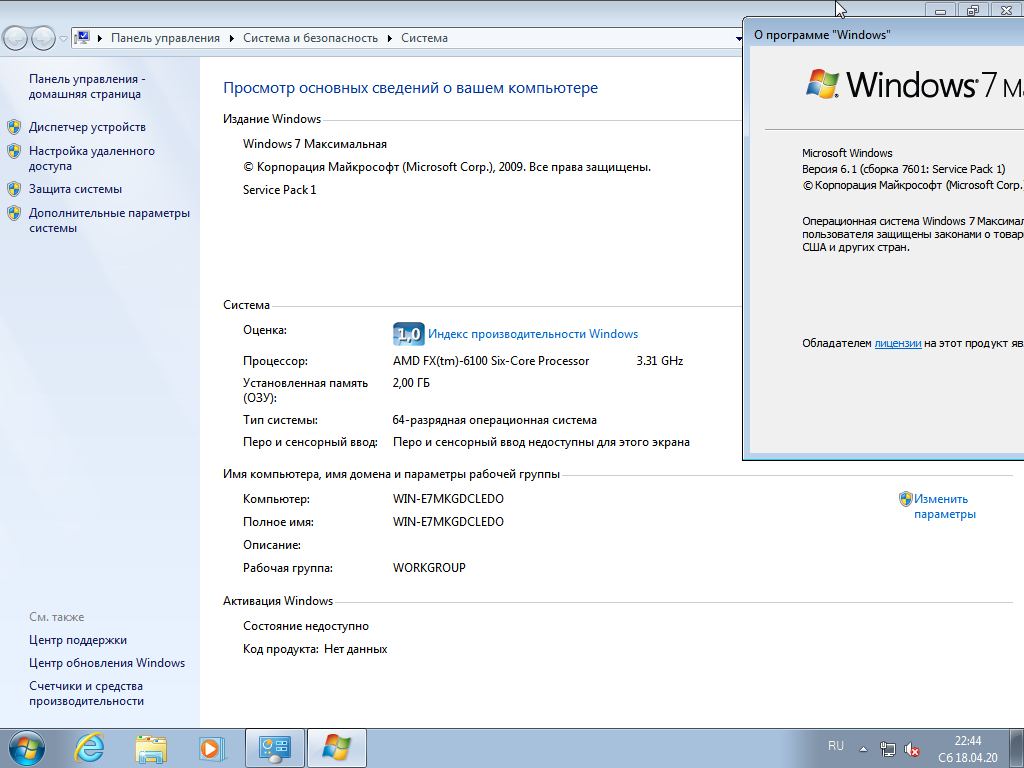Show hidden tray icons arrow
The height and width of the screenshot is (768, 1024).
(x=863, y=749)
